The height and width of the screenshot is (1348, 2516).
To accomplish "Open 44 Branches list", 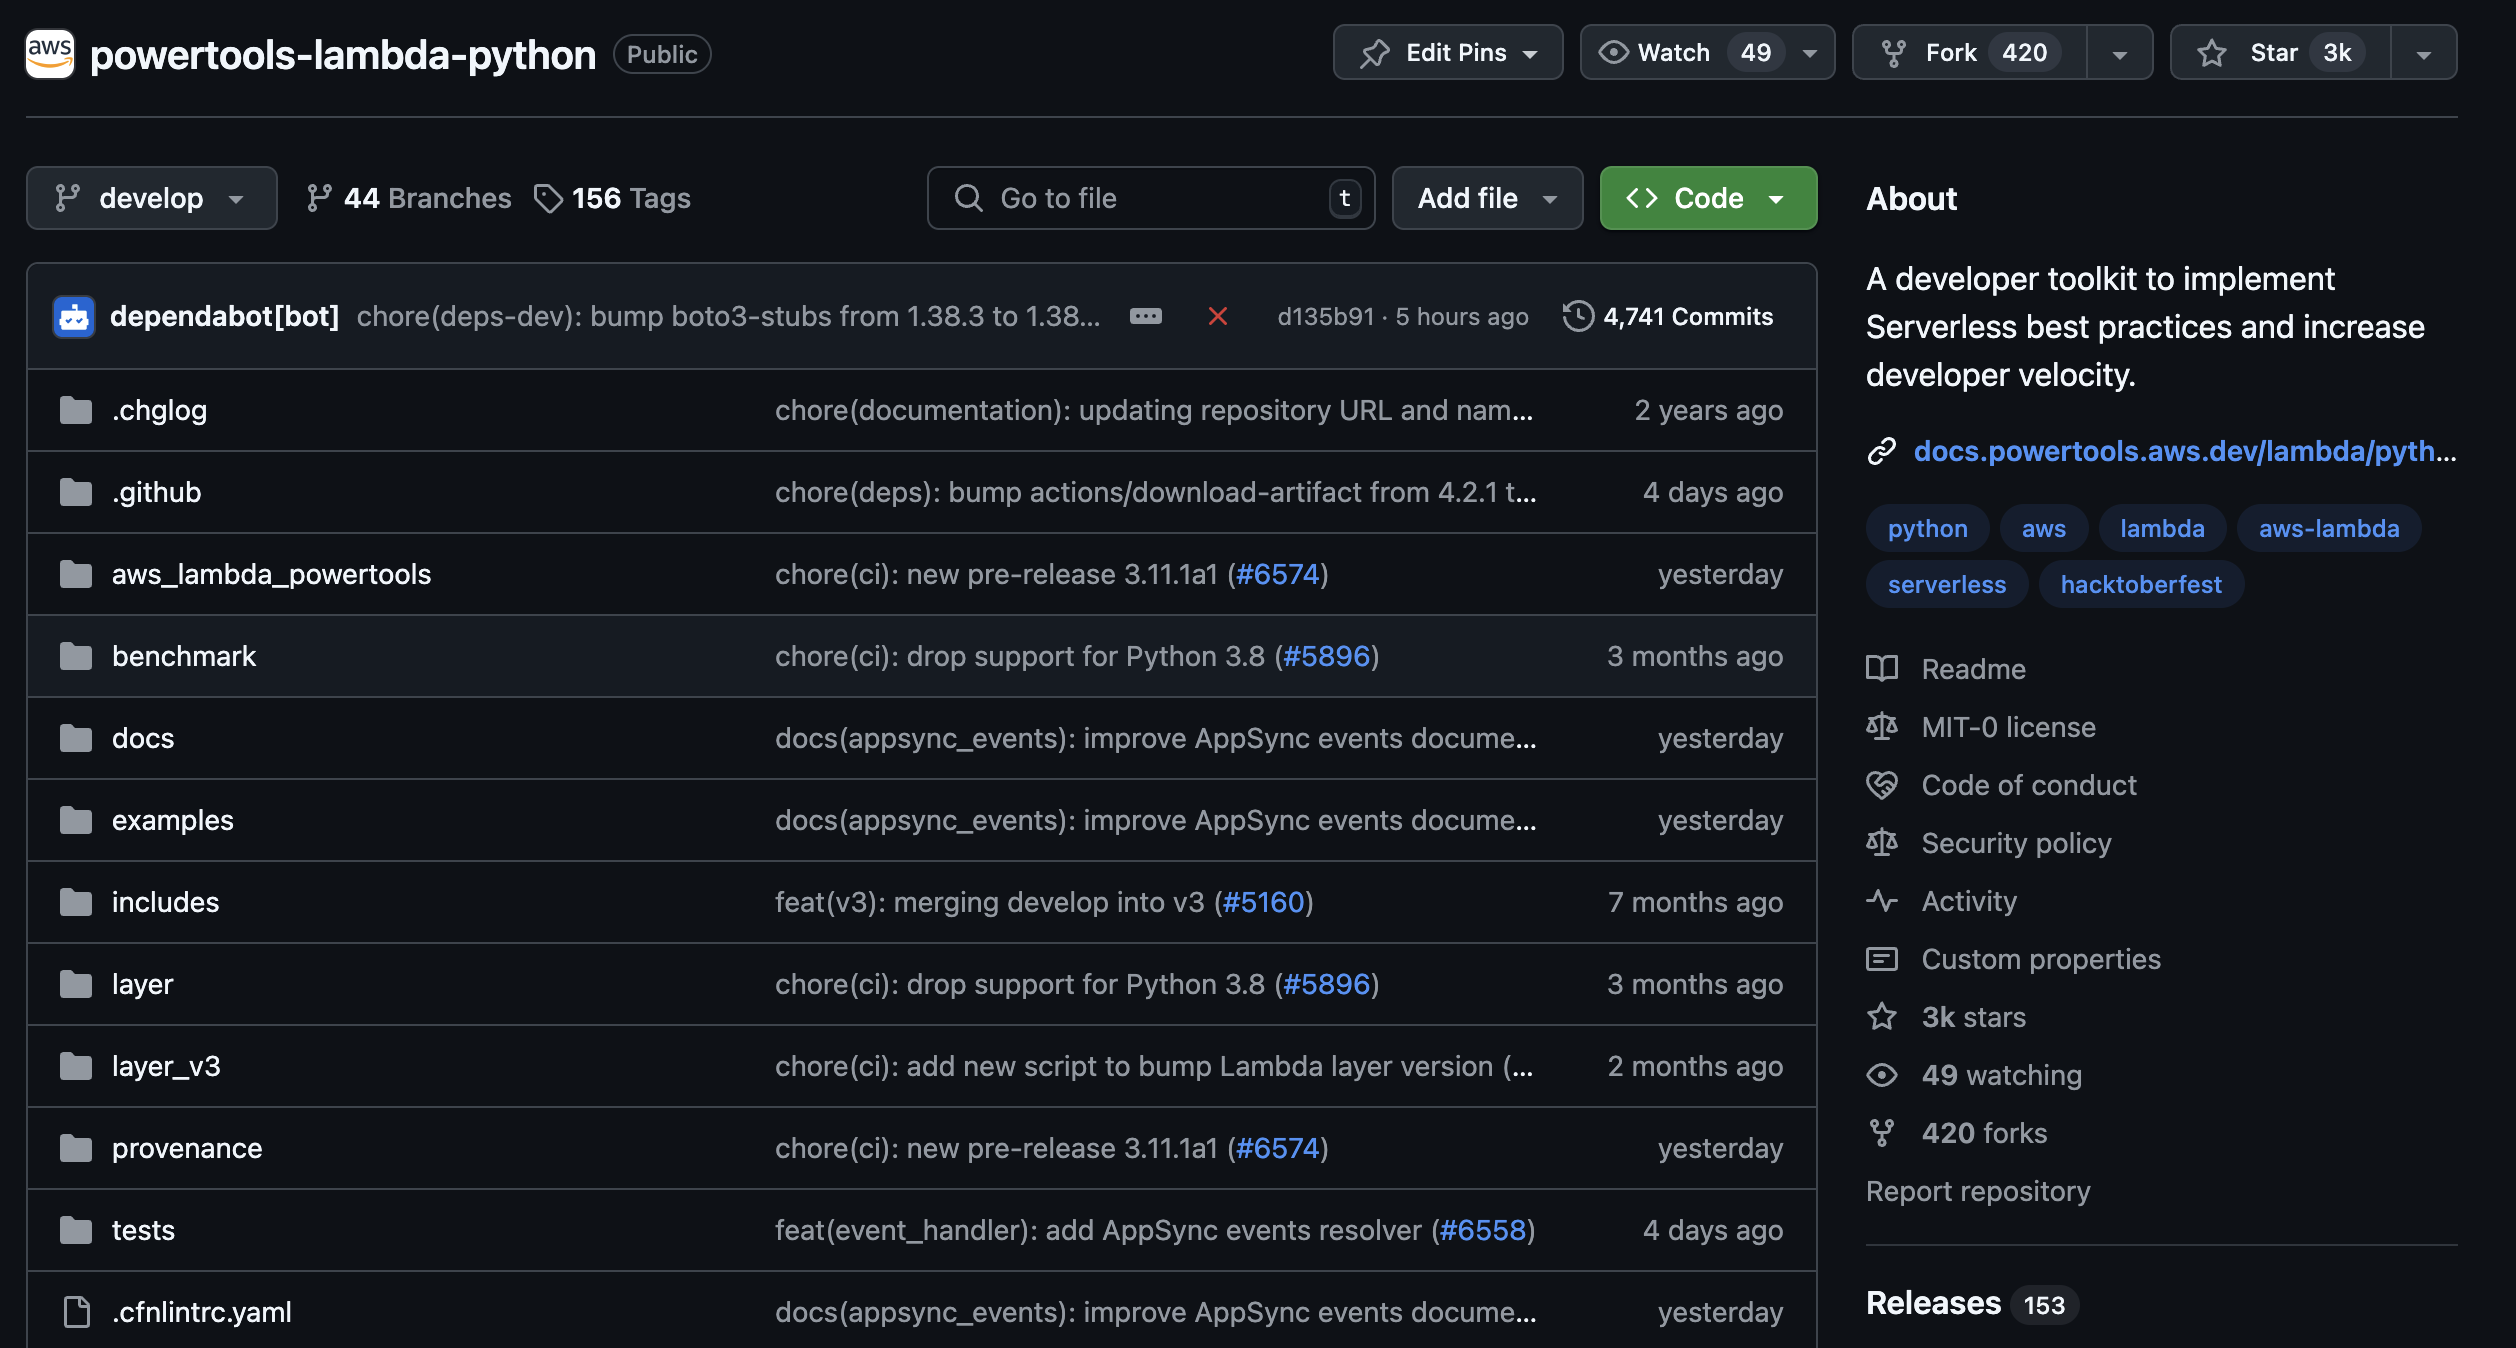I will tap(409, 198).
